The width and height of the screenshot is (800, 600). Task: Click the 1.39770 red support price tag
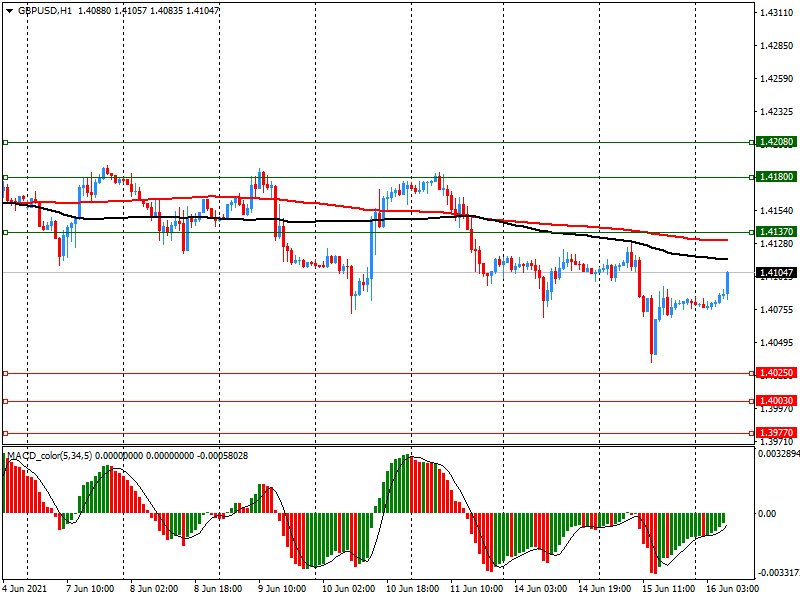pos(776,433)
